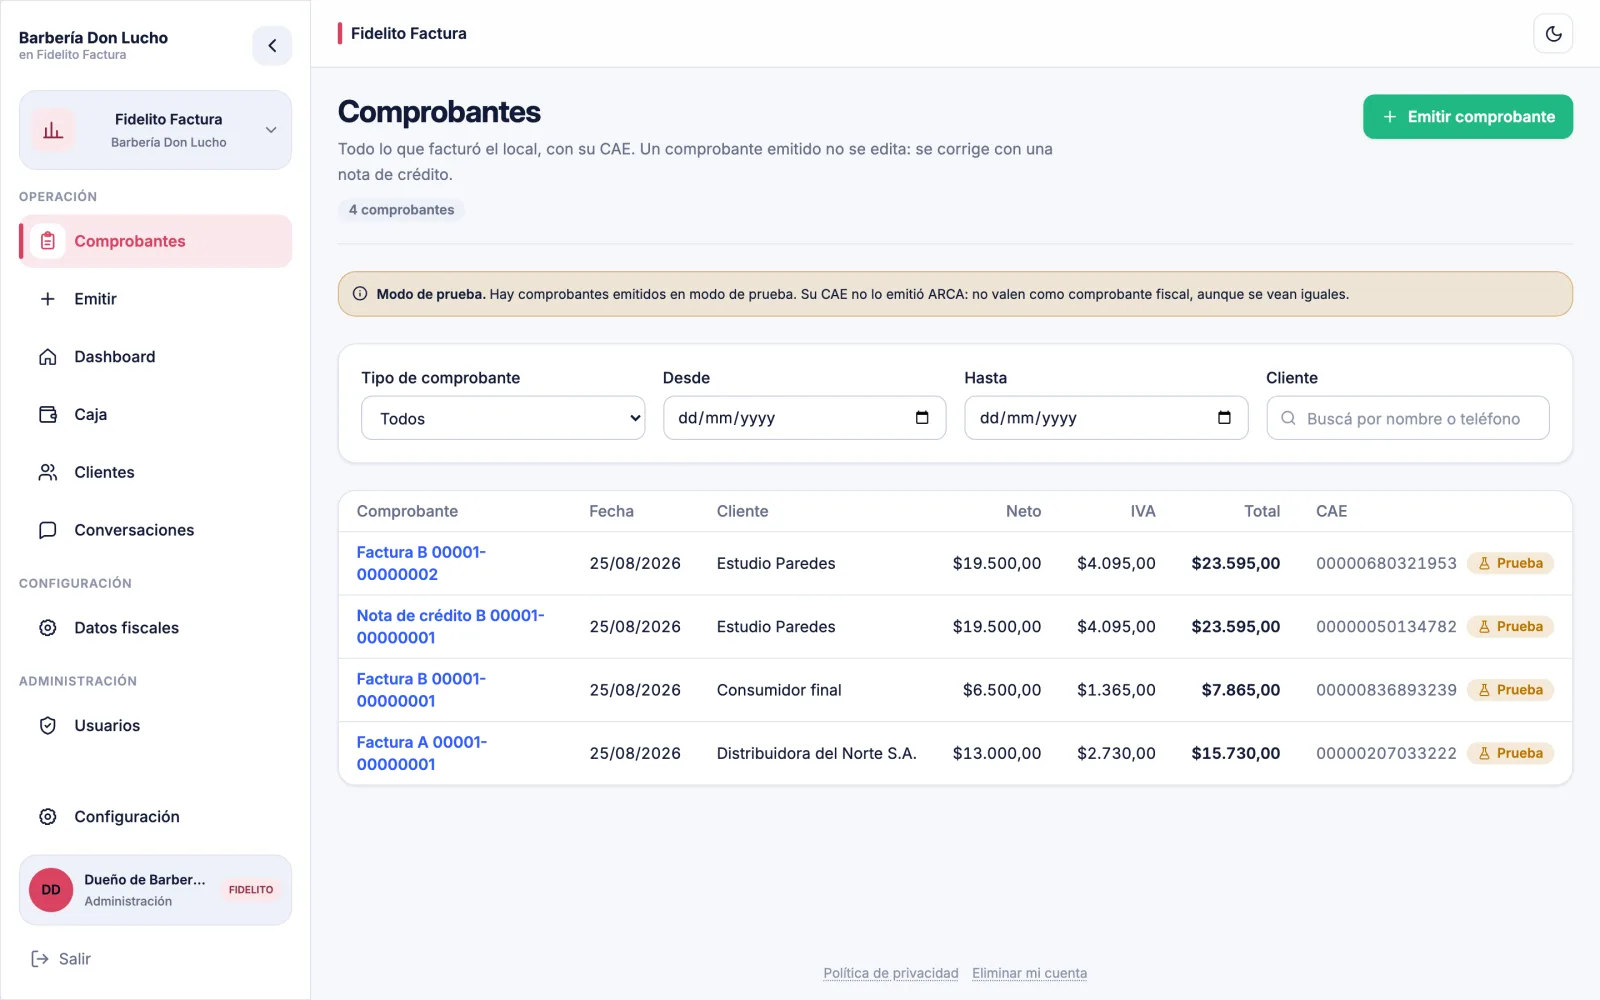
Task: Click the Prueba badge on Distribuidora del Norte row
Action: [x=1510, y=753]
